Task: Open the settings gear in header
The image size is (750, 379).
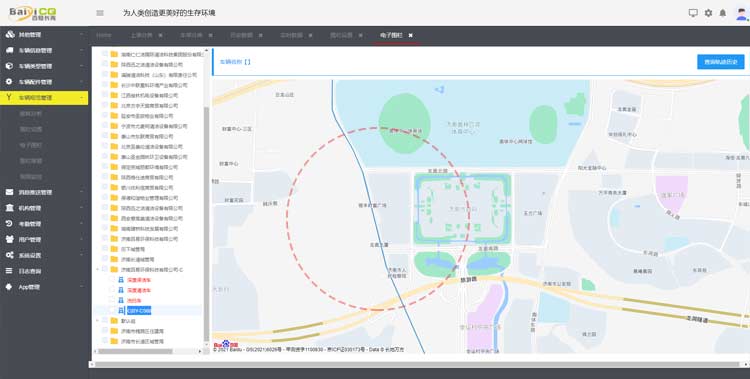Action: click(x=708, y=13)
